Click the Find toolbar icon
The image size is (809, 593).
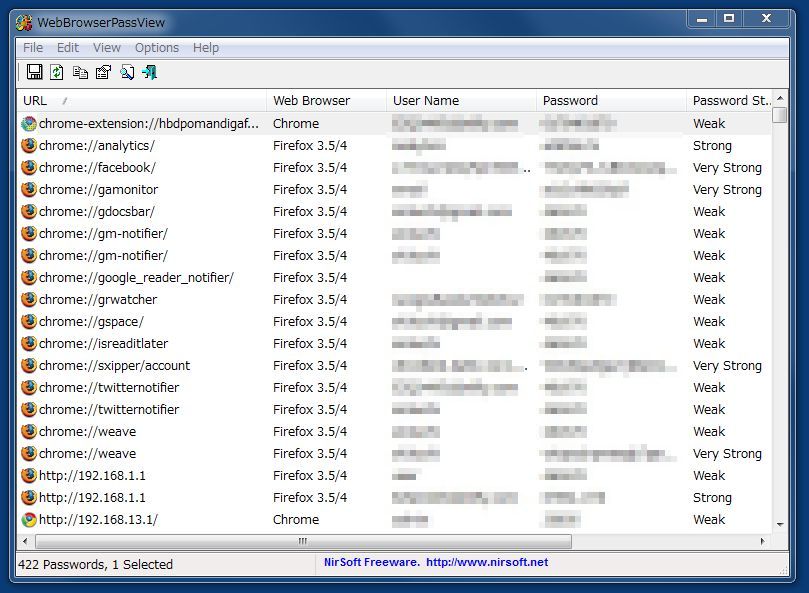coord(127,72)
